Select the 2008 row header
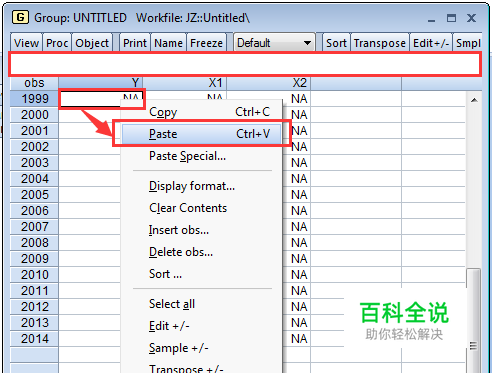The width and height of the screenshot is (492, 373). tap(34, 243)
